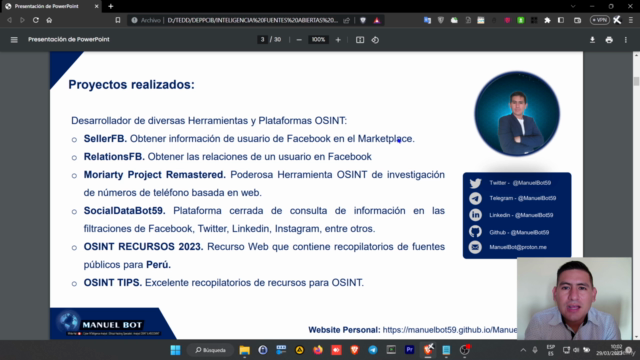The image size is (640, 360).
Task: Open Brave Rewards triangle icon
Action: tap(377, 20)
